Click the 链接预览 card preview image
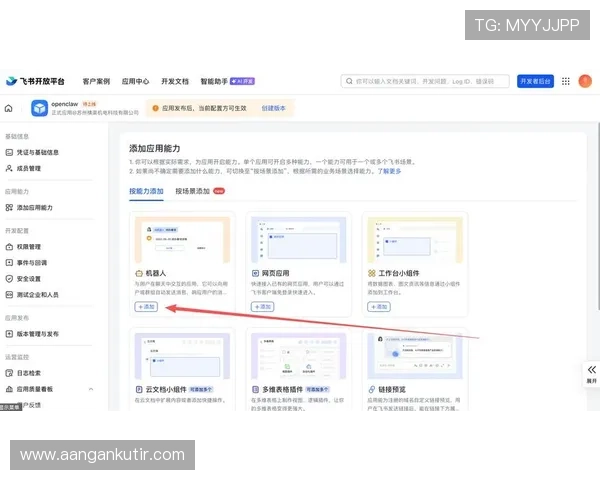 point(415,356)
